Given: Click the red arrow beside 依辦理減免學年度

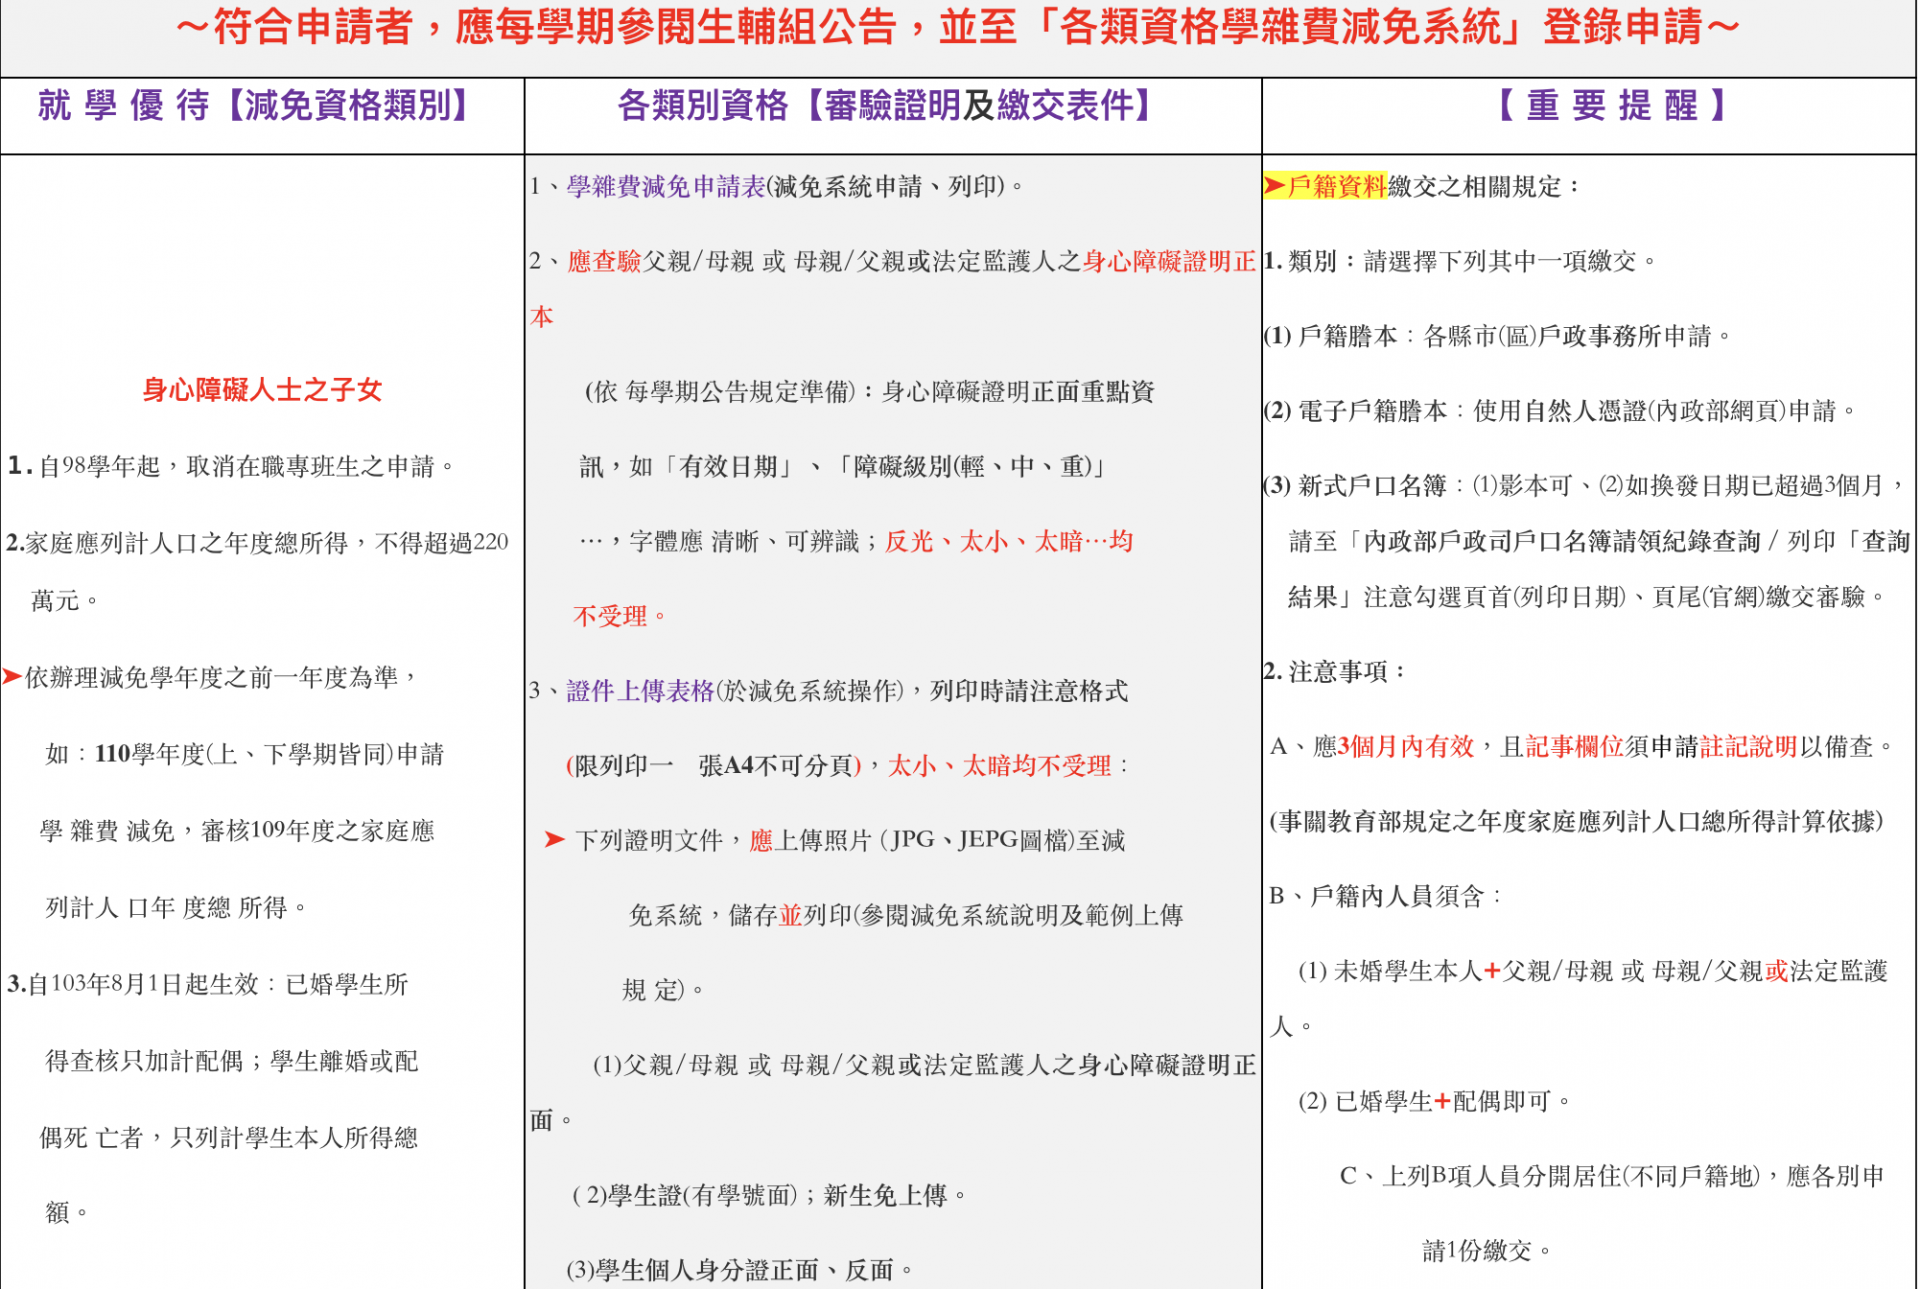Looking at the screenshot, I should pos(12,677).
